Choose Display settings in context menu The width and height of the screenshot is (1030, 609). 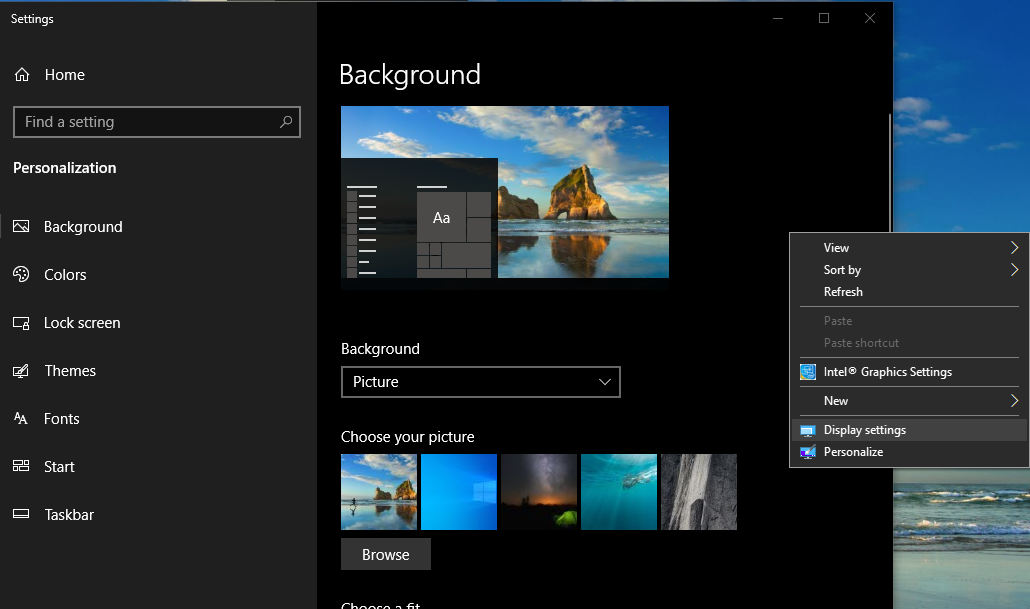pyautogui.click(x=864, y=430)
